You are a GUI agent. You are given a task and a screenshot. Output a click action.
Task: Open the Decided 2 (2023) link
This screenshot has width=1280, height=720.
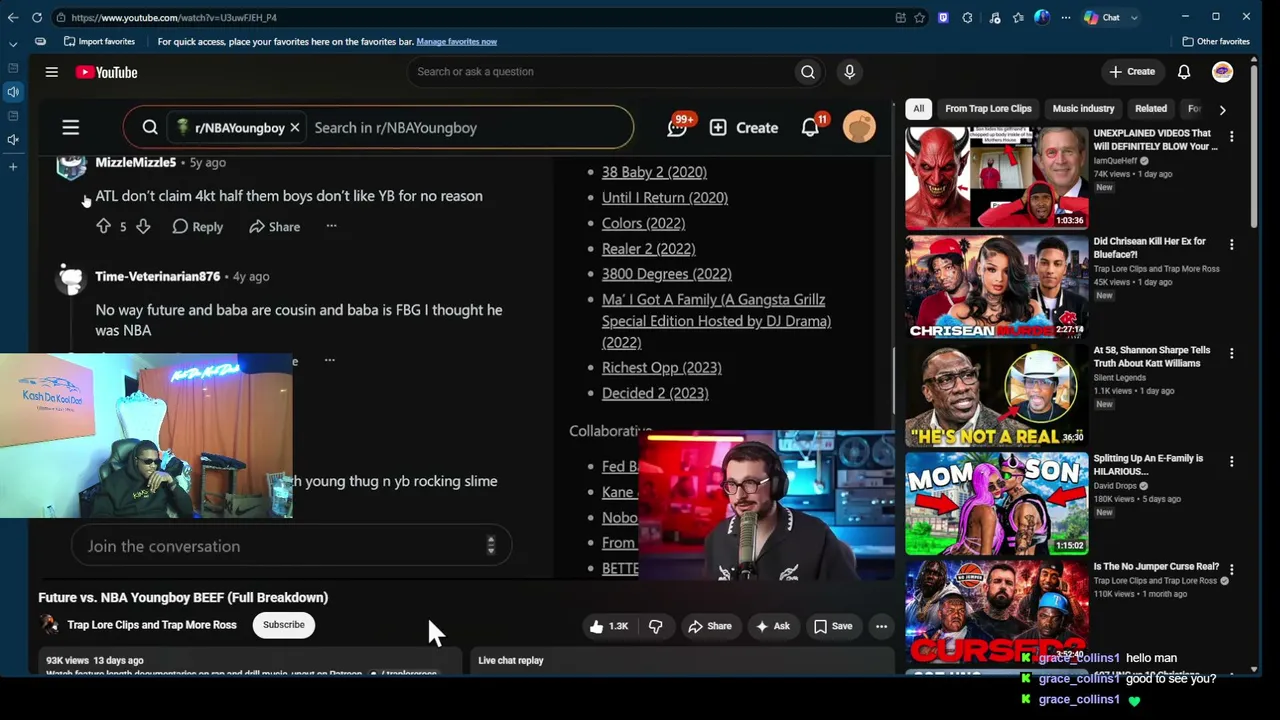pos(655,393)
